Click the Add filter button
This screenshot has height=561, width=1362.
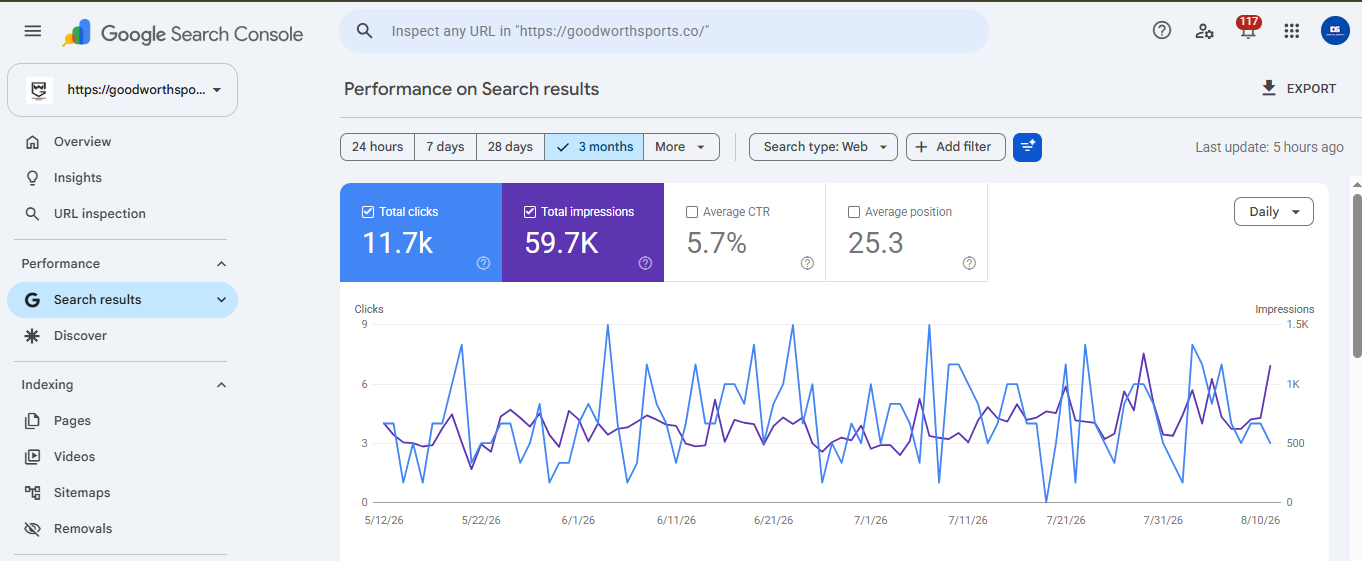click(956, 147)
